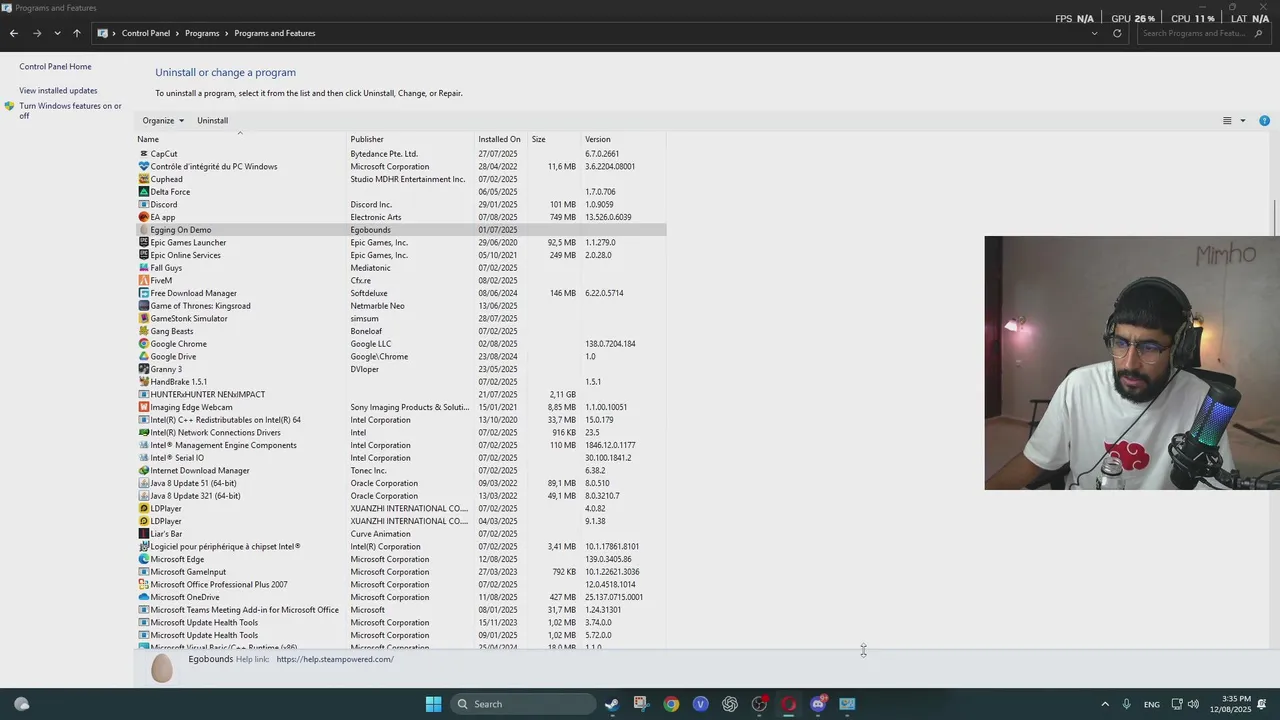1280x720 pixels.
Task: Select Microsoft Office Professional Plus 2007
Action: [219, 585]
